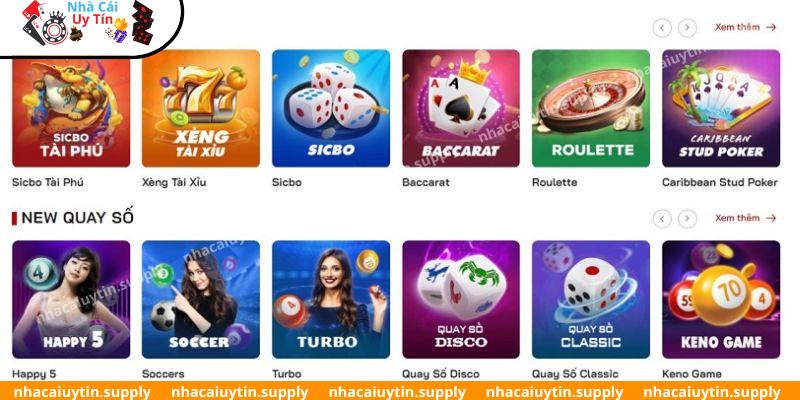This screenshot has height=400, width=800.
Task: Click previous arrow in top game row
Action: point(662,28)
